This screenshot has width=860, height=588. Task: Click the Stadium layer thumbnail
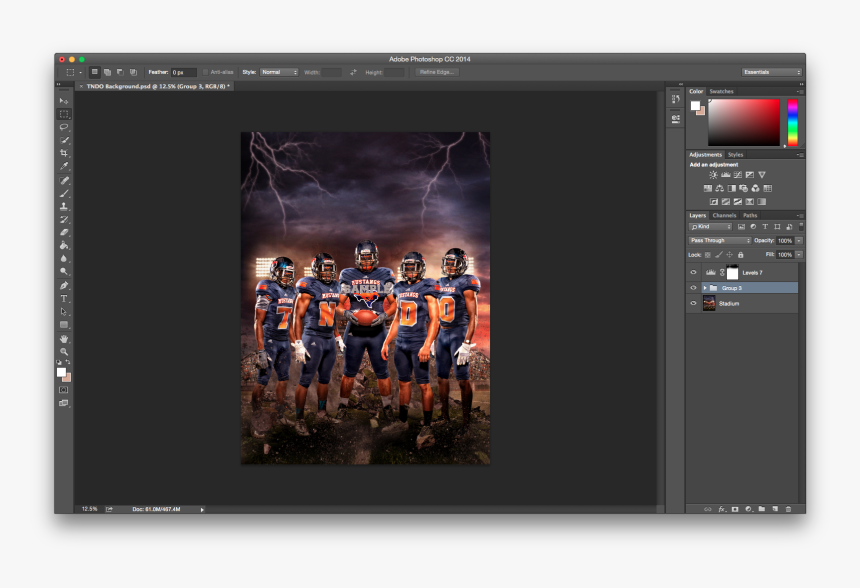[x=707, y=303]
